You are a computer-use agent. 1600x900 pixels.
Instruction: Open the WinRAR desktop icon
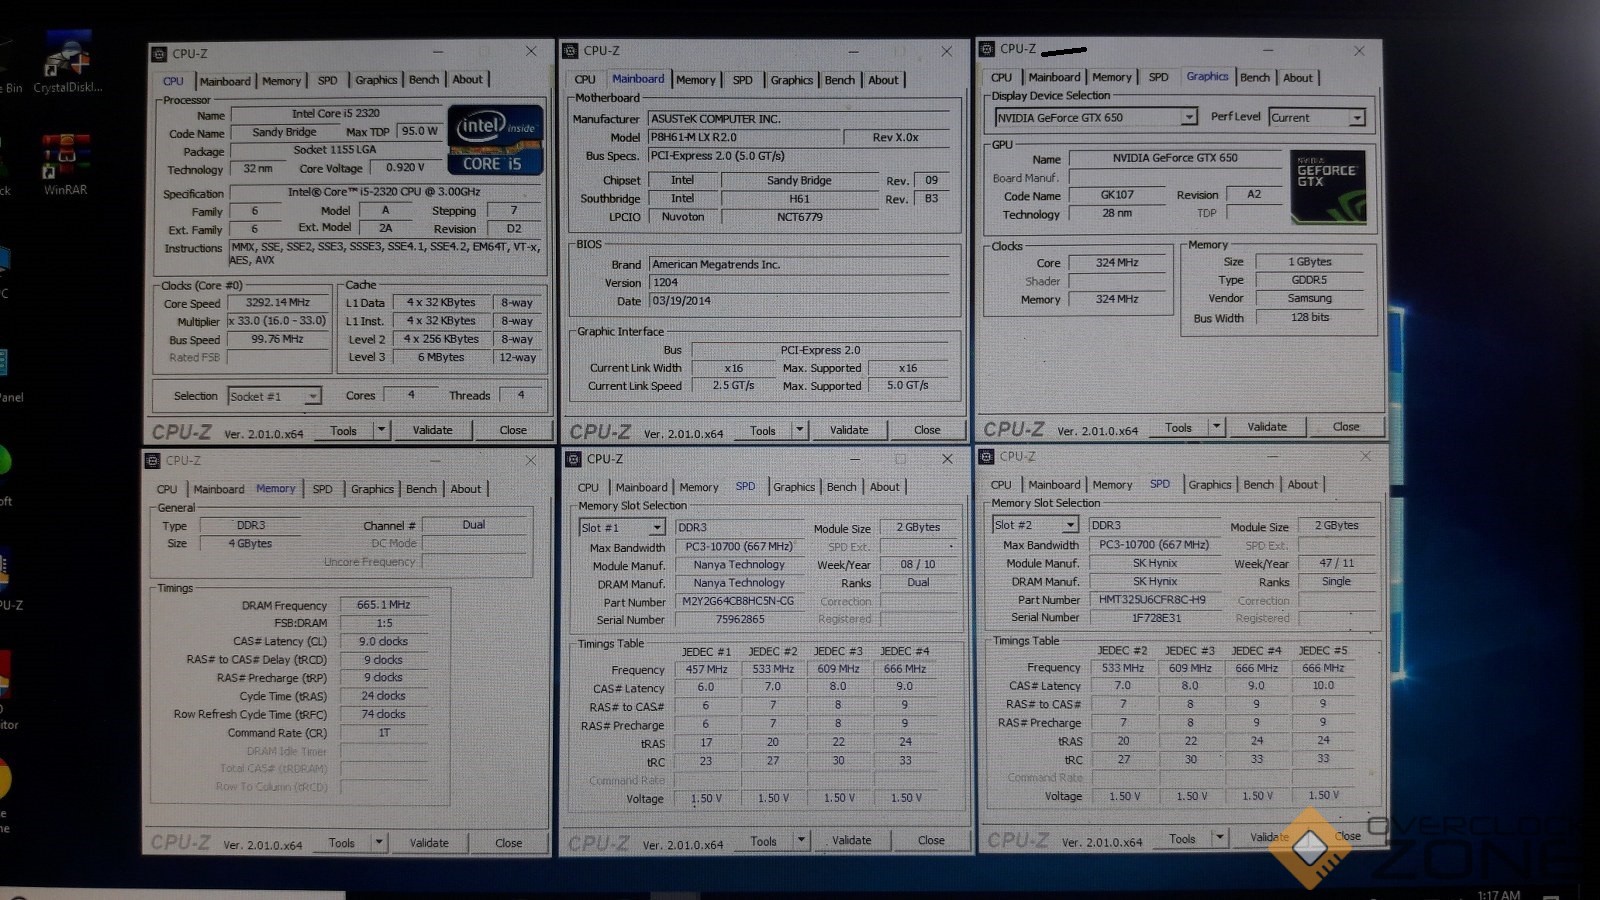(x=65, y=164)
